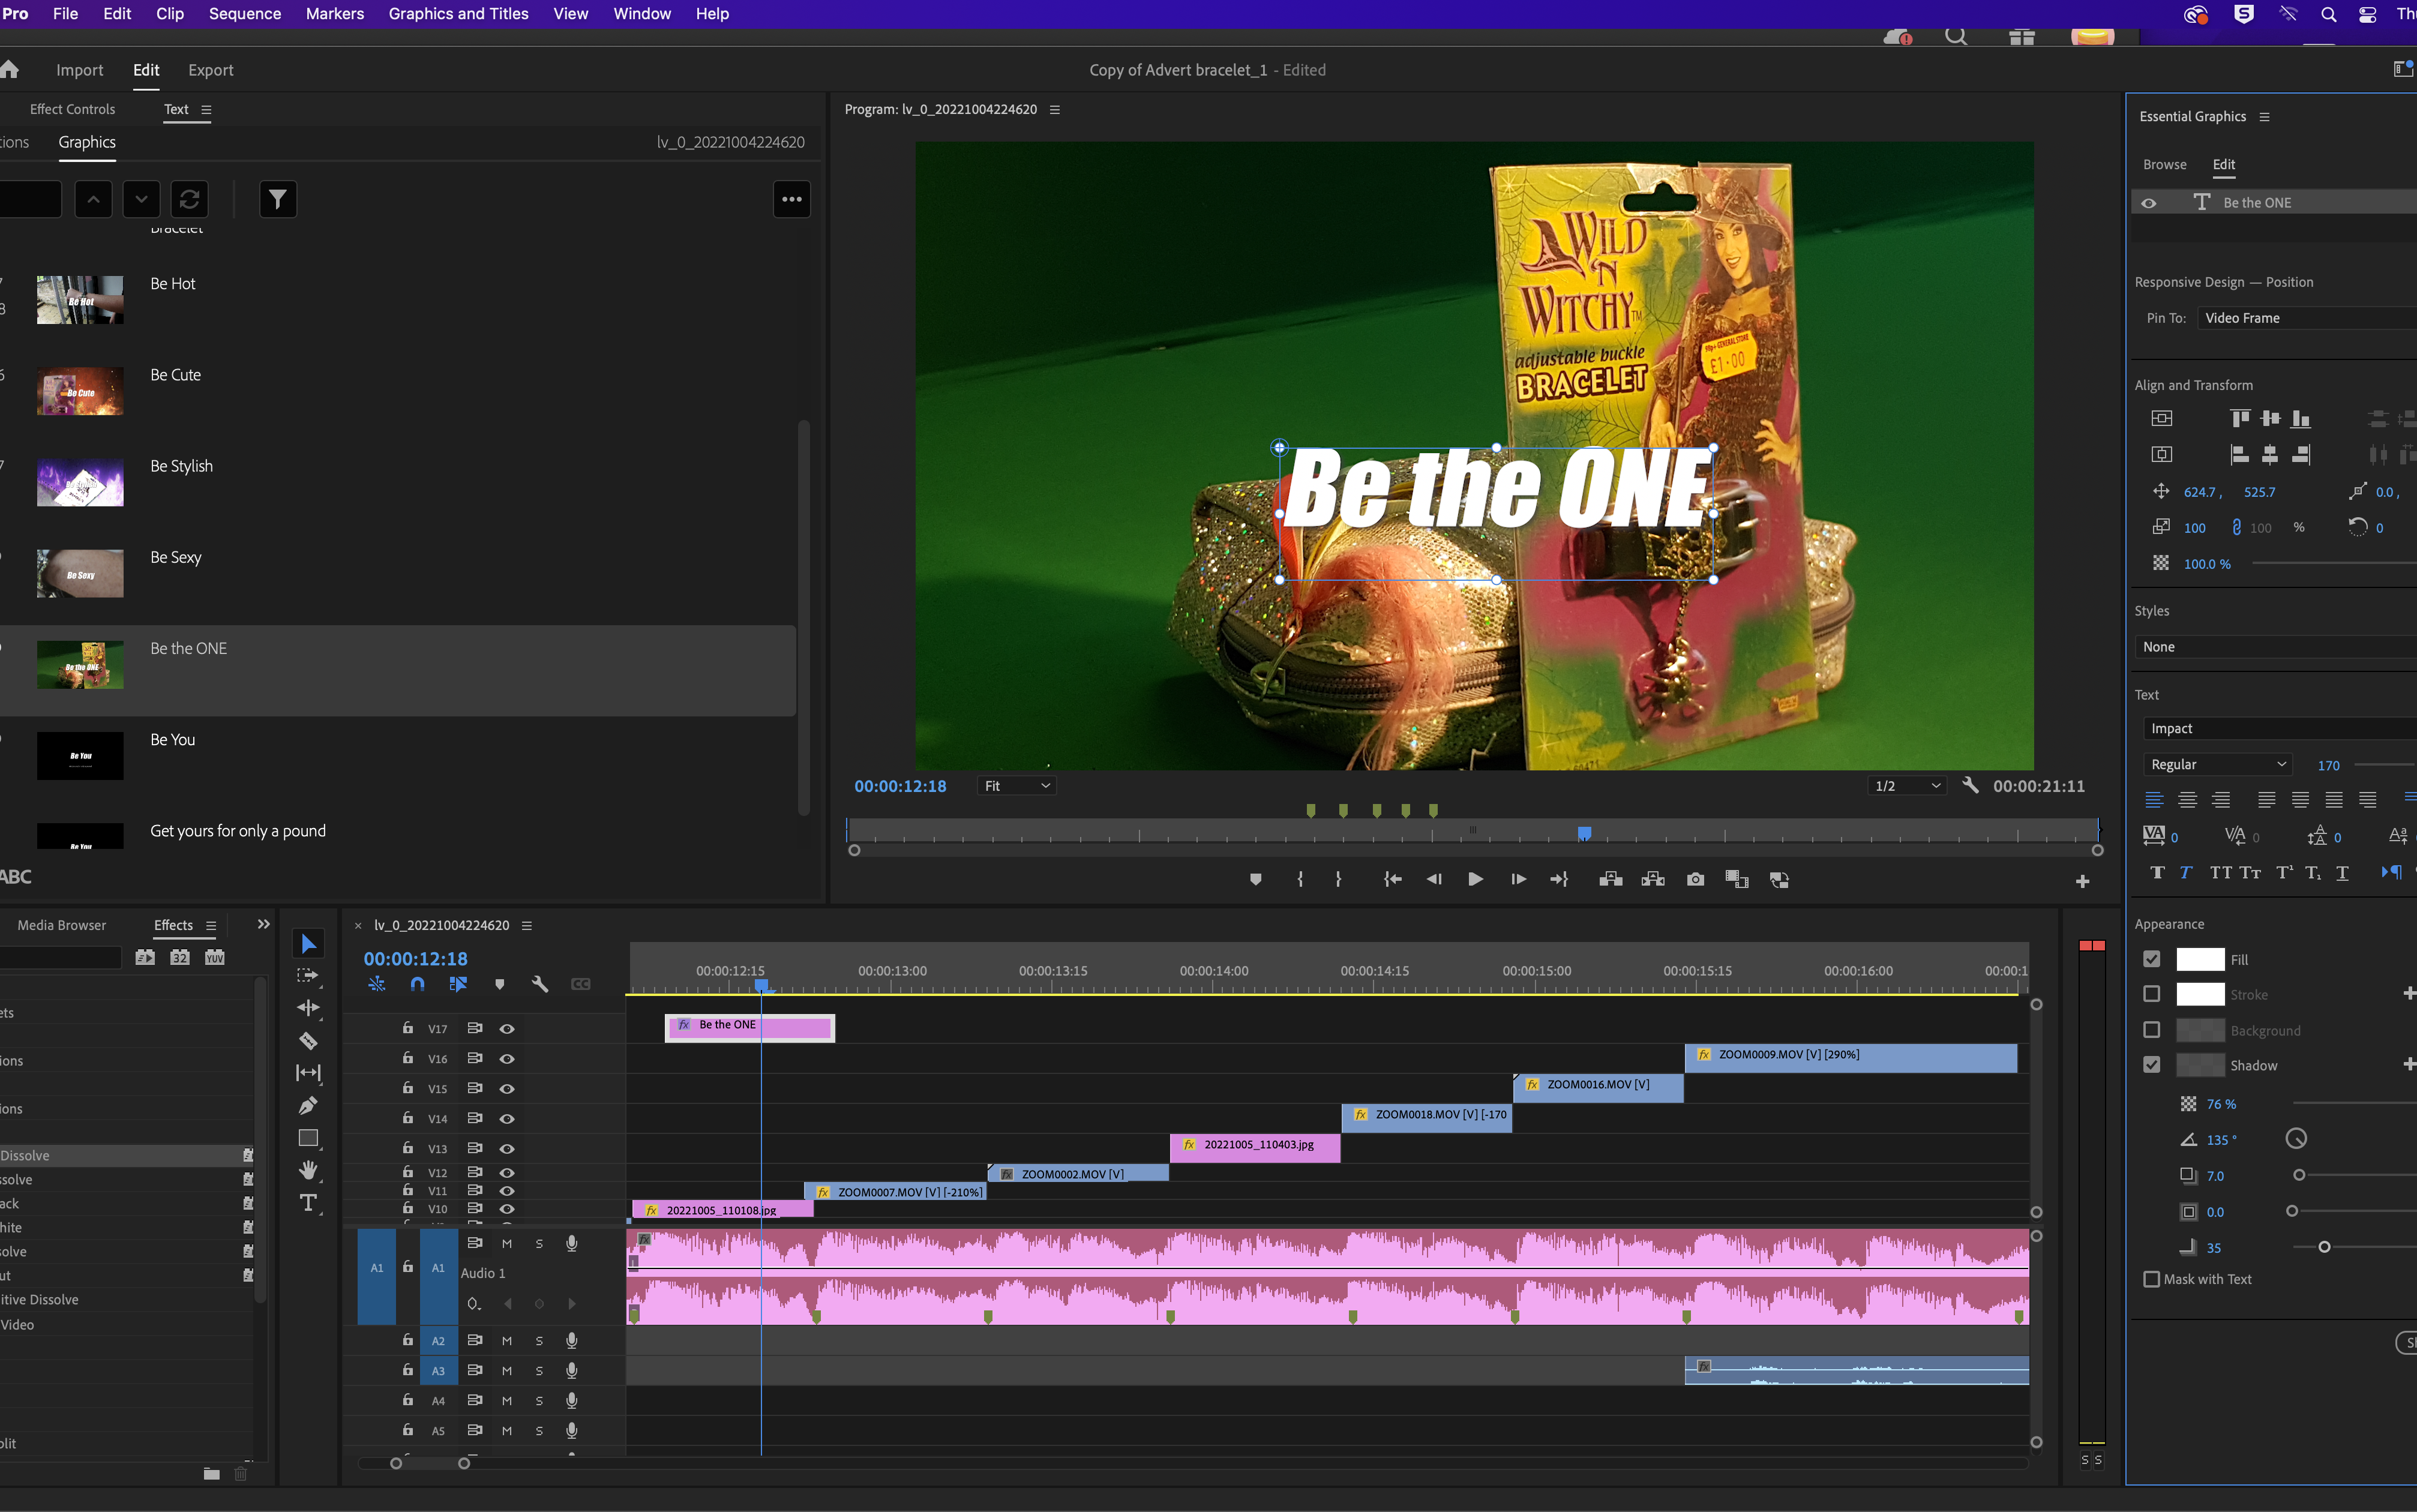Enable Mask with Text checkbox
The height and width of the screenshot is (1512, 2417).
tap(2152, 1279)
